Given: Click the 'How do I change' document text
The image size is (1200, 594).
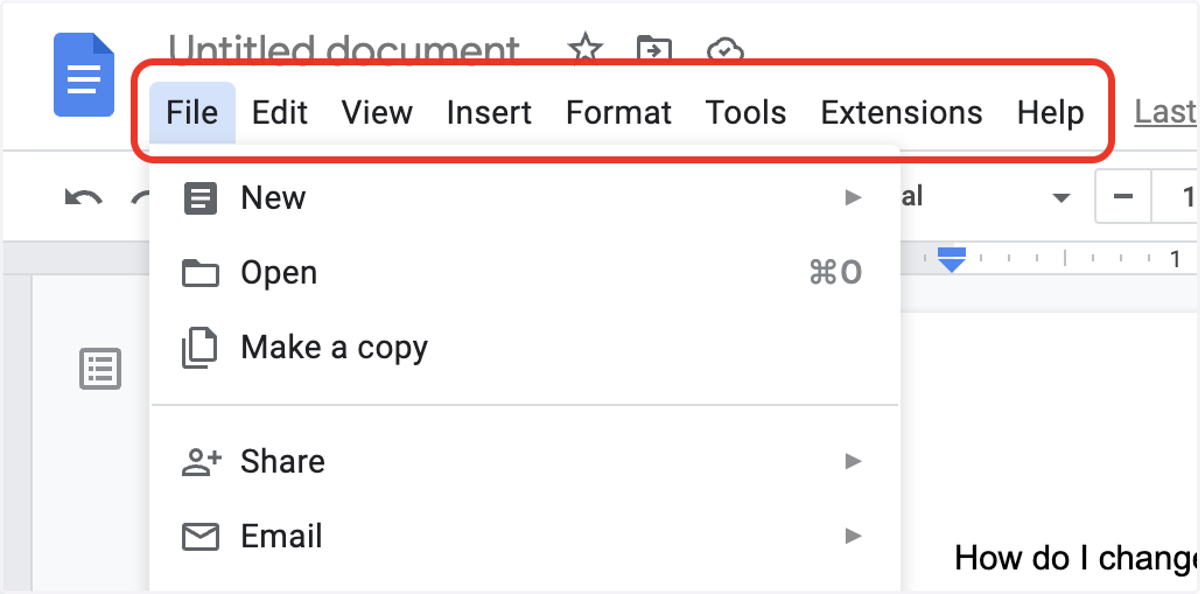Looking at the screenshot, I should [1077, 558].
